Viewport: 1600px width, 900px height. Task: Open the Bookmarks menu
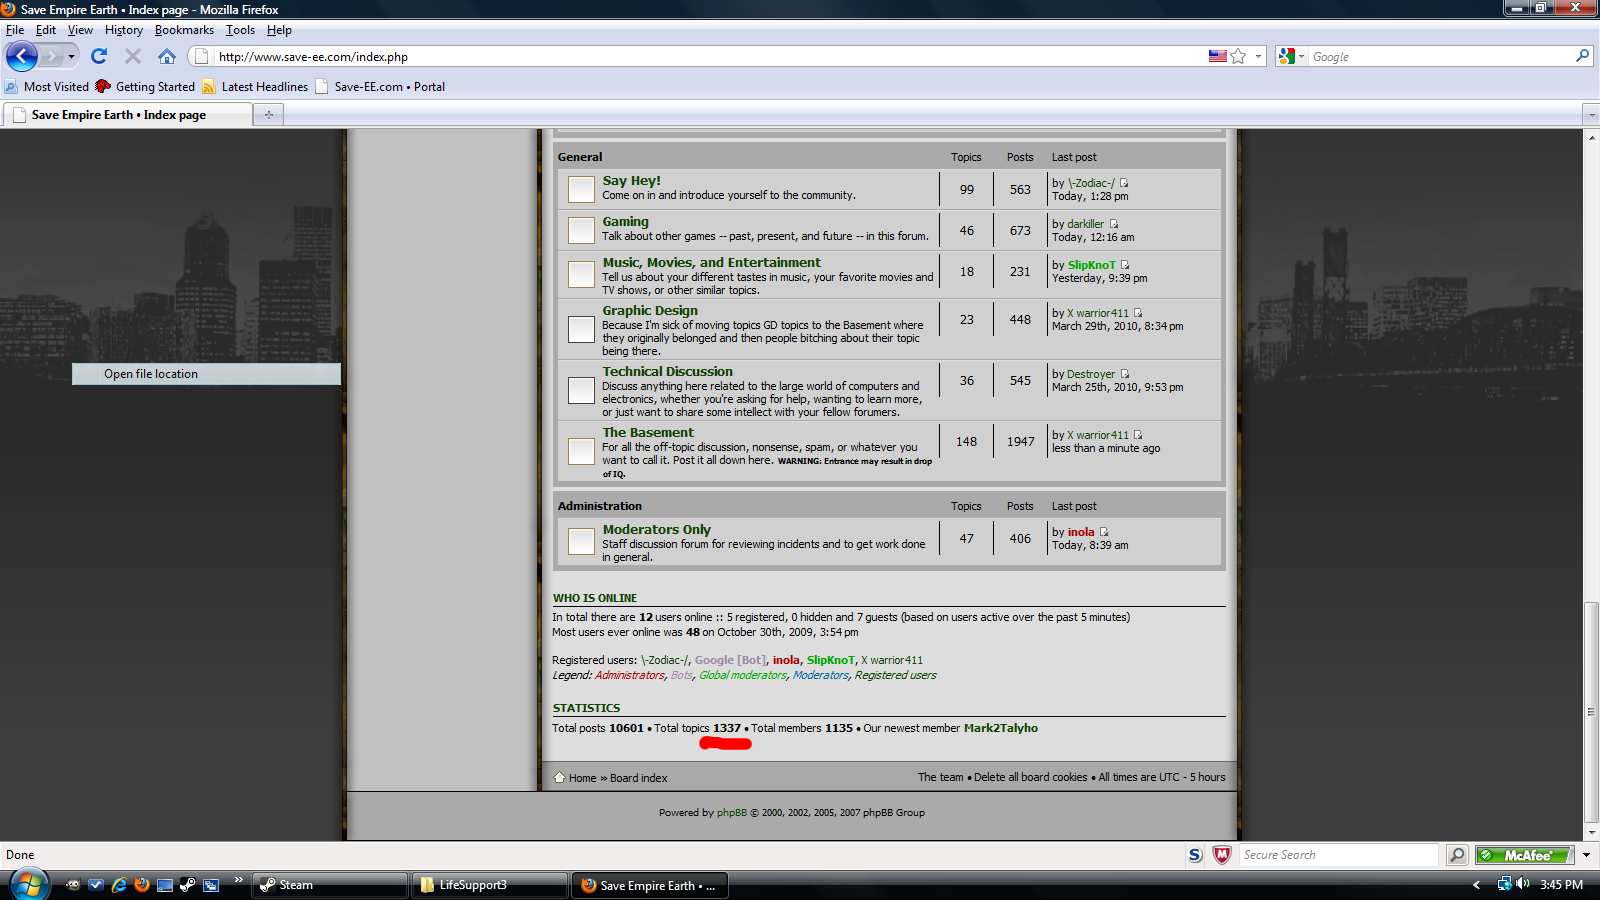[x=184, y=30]
